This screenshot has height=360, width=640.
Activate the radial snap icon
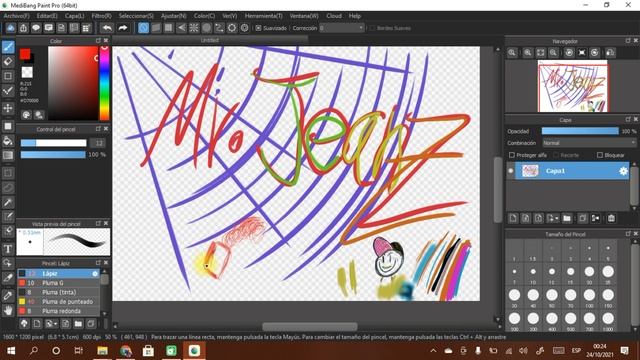(x=194, y=28)
